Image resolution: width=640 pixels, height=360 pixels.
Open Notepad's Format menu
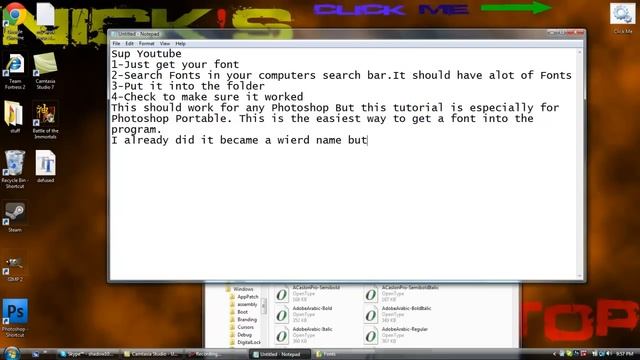click(x=147, y=44)
